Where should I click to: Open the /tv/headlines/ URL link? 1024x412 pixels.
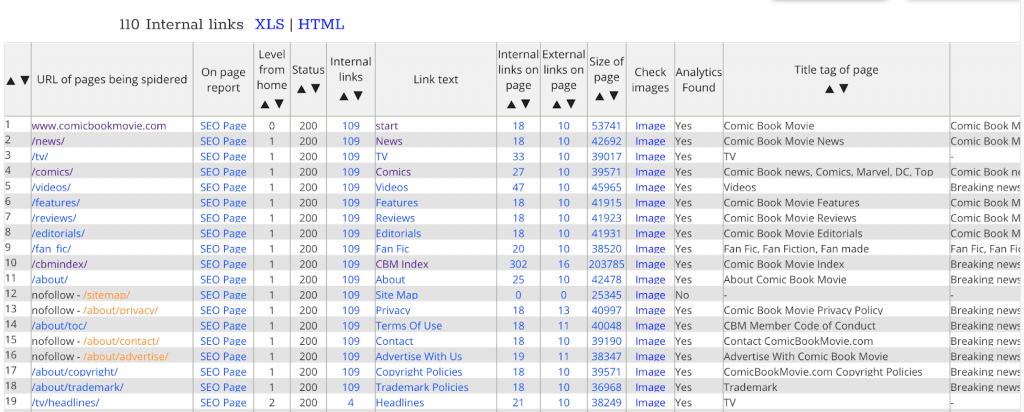(x=65, y=403)
